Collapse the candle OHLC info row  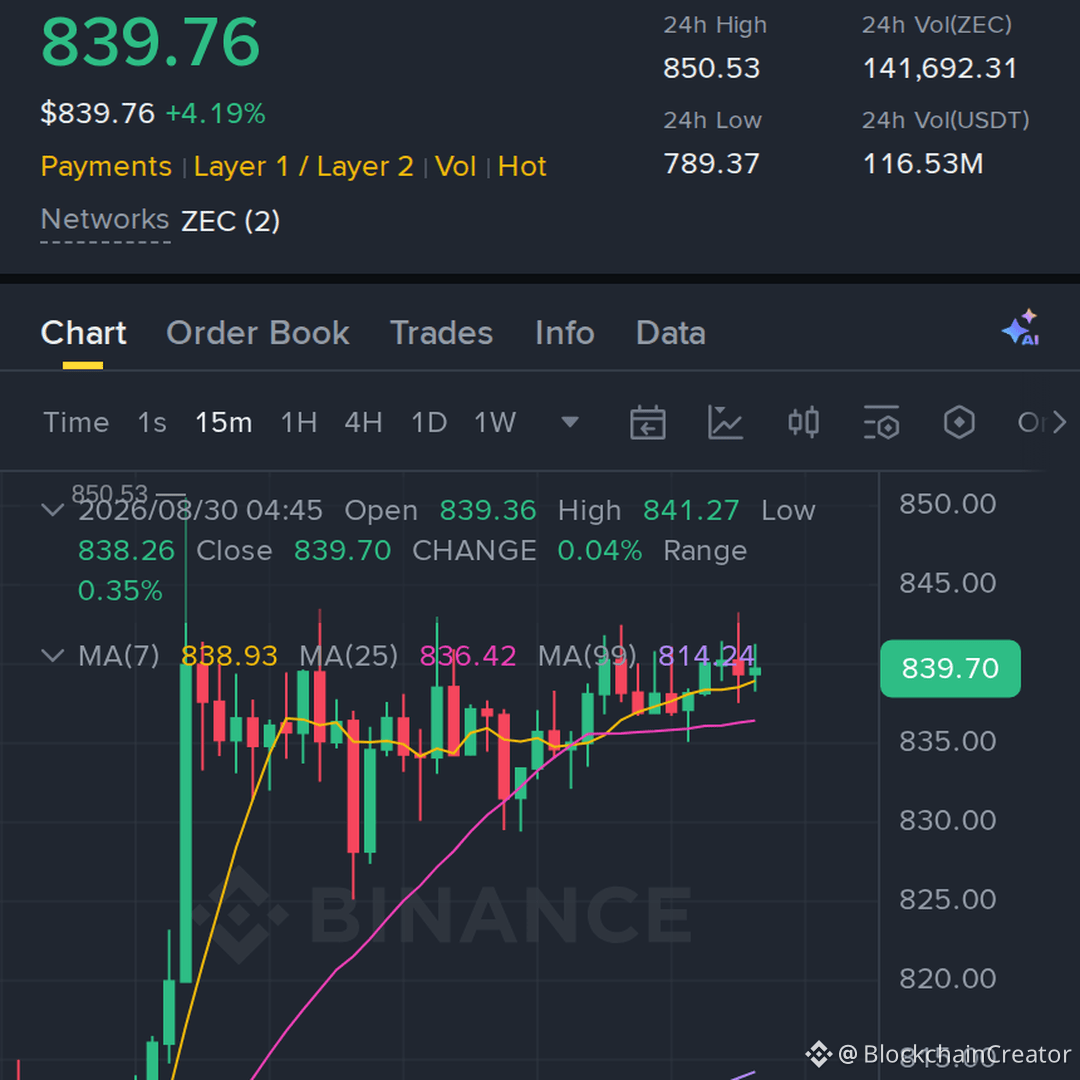[53, 510]
